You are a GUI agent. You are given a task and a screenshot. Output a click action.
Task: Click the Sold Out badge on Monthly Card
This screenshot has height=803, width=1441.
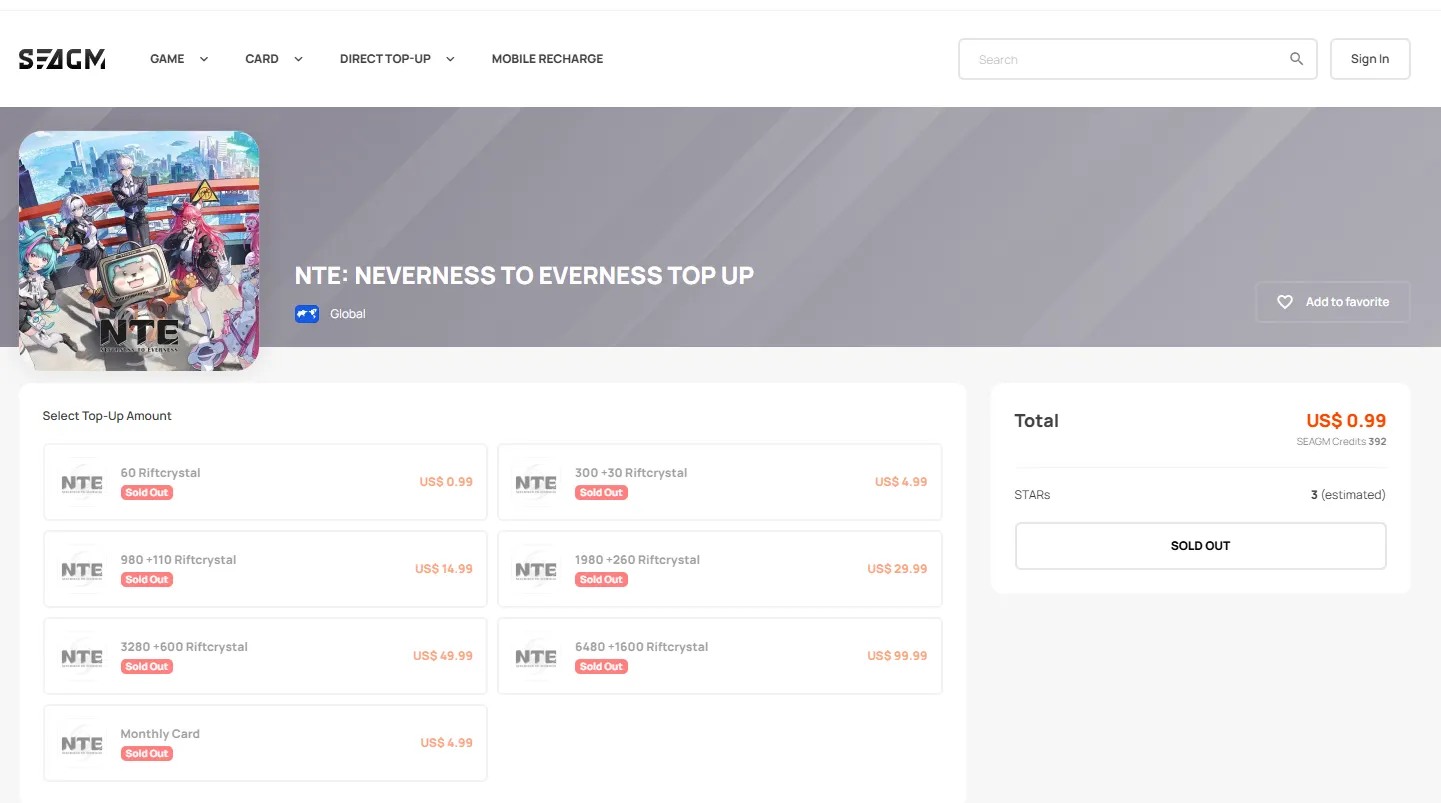click(147, 754)
